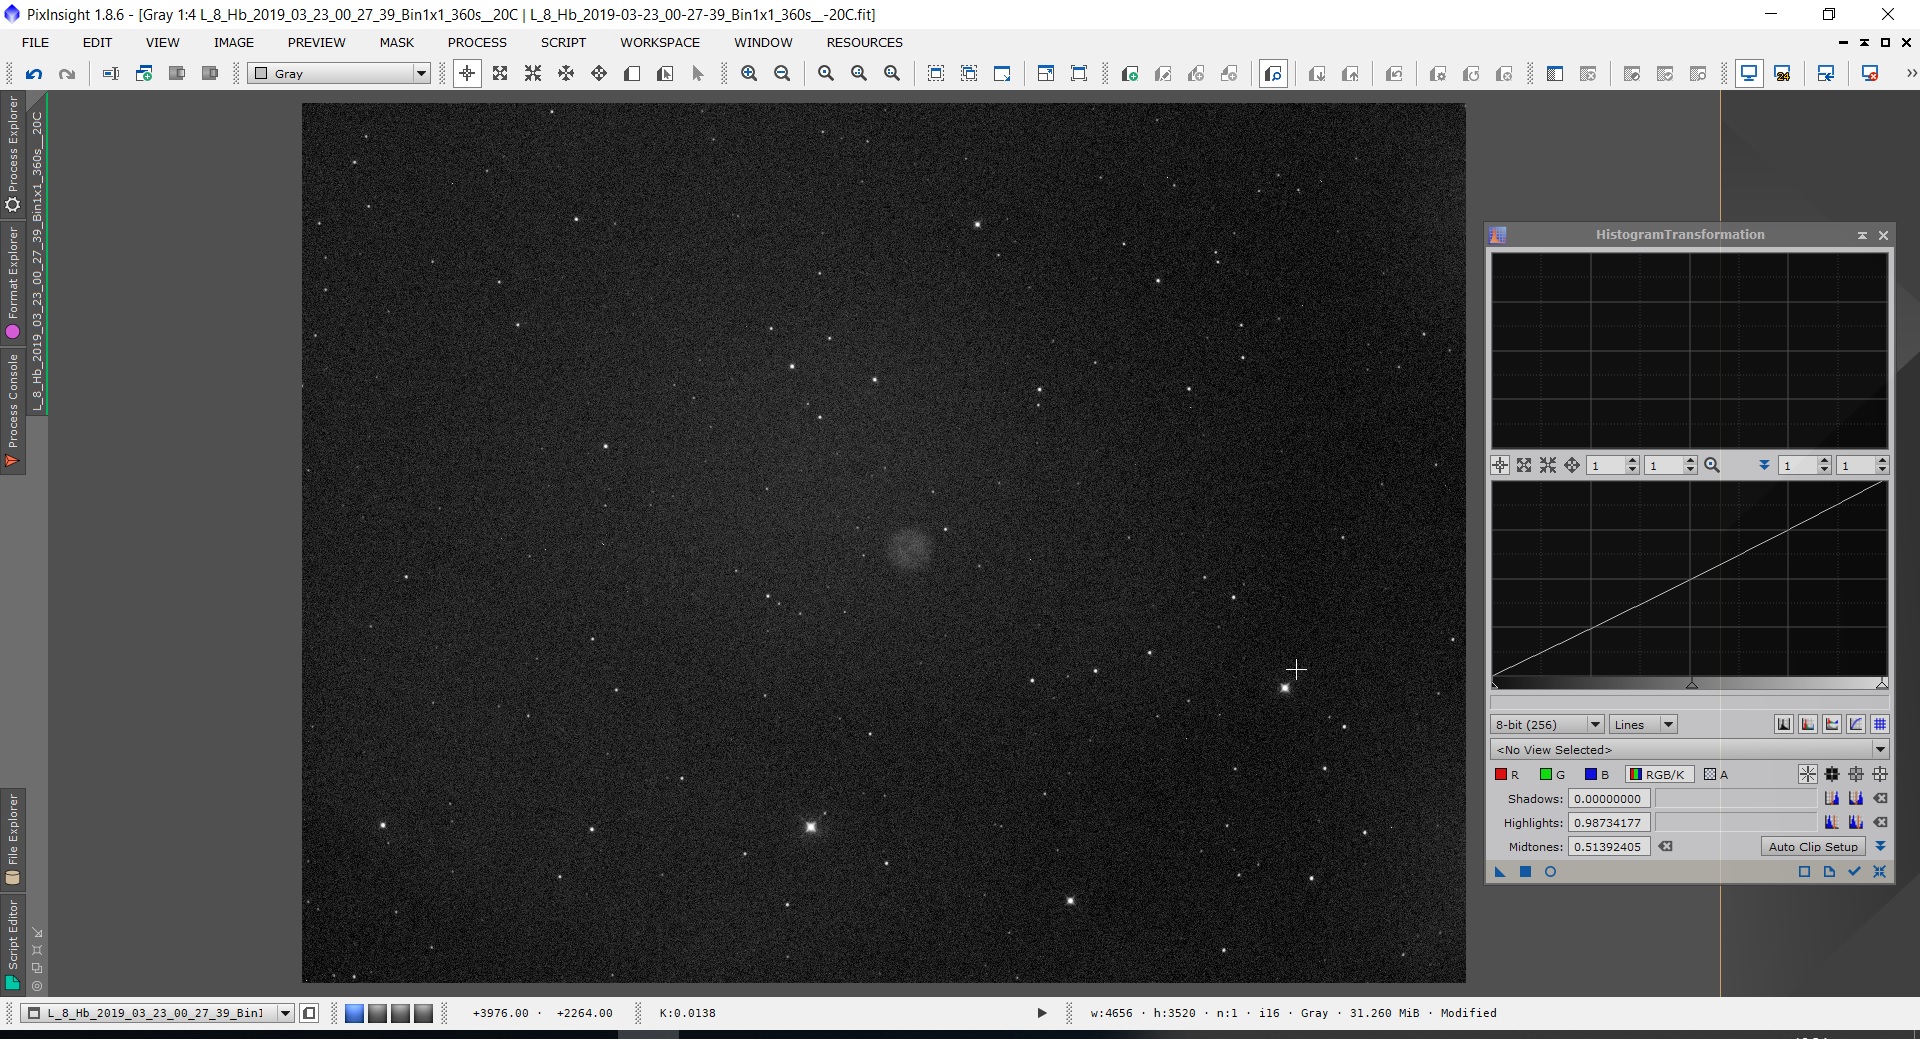Open the PROCESS menu
1920x1039 pixels.
(477, 42)
